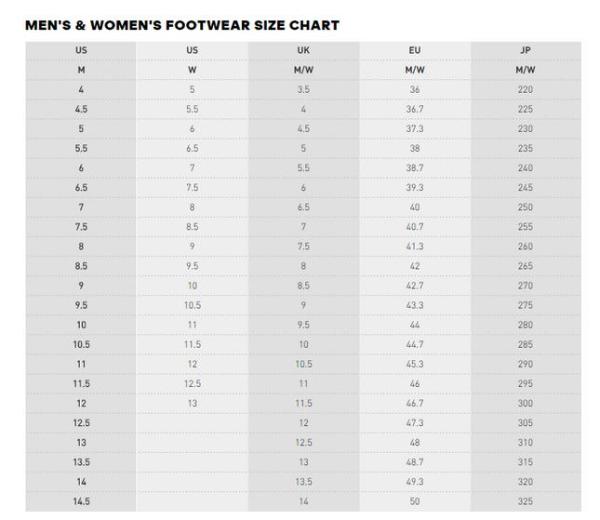Select US women's size 13 cell

(x=192, y=403)
